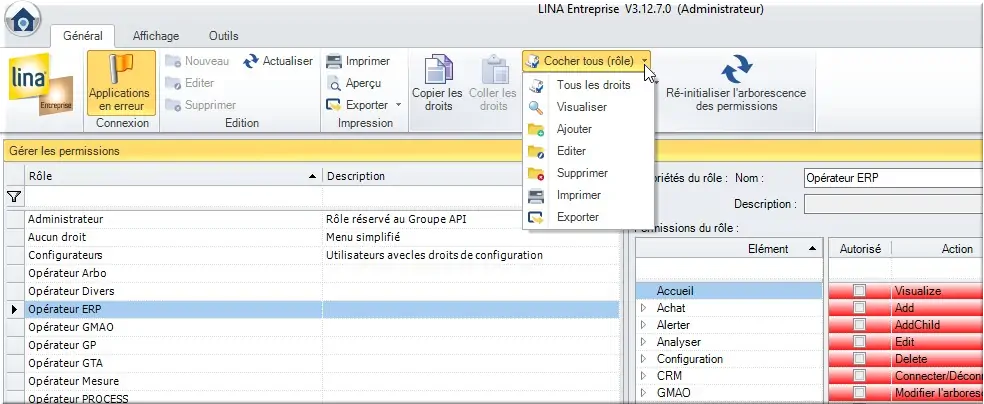This screenshot has height=404, width=984.
Task: Click the Autorisé column header
Action: pyautogui.click(x=860, y=249)
